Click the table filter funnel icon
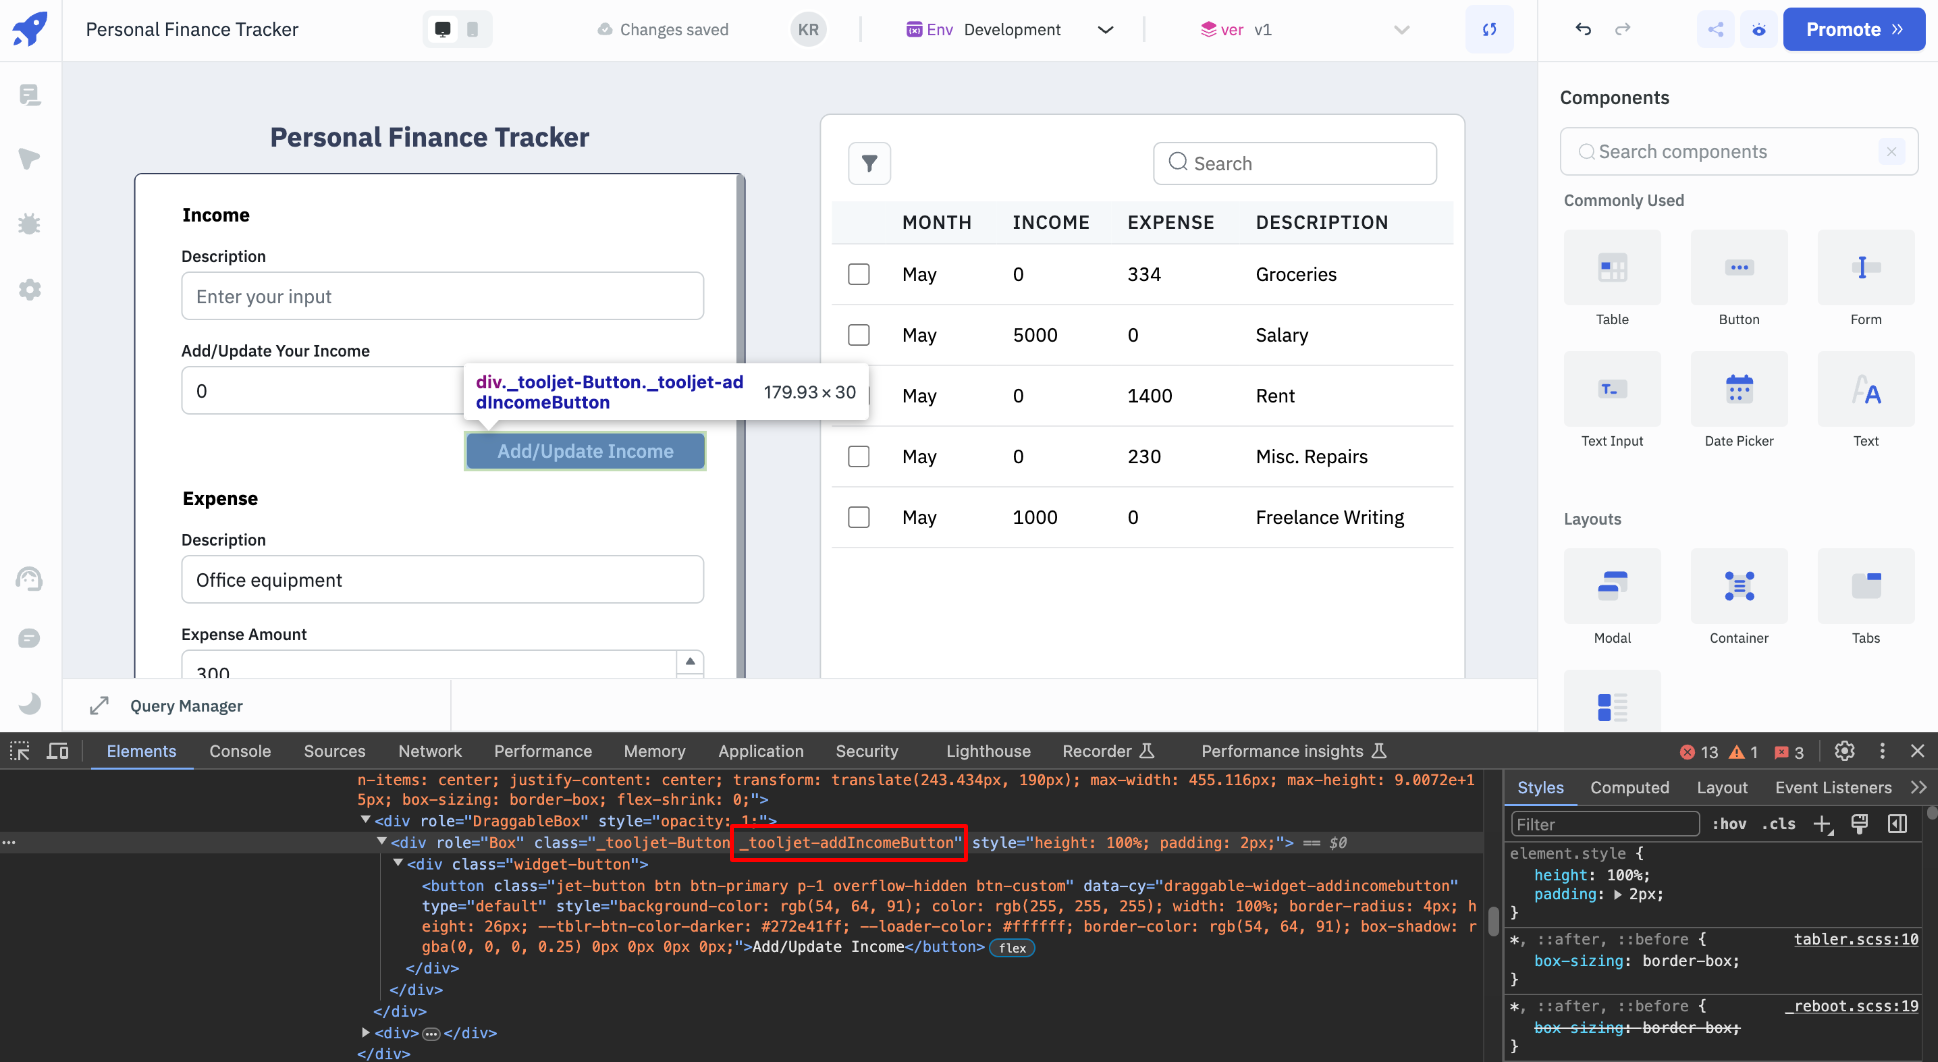 869,163
